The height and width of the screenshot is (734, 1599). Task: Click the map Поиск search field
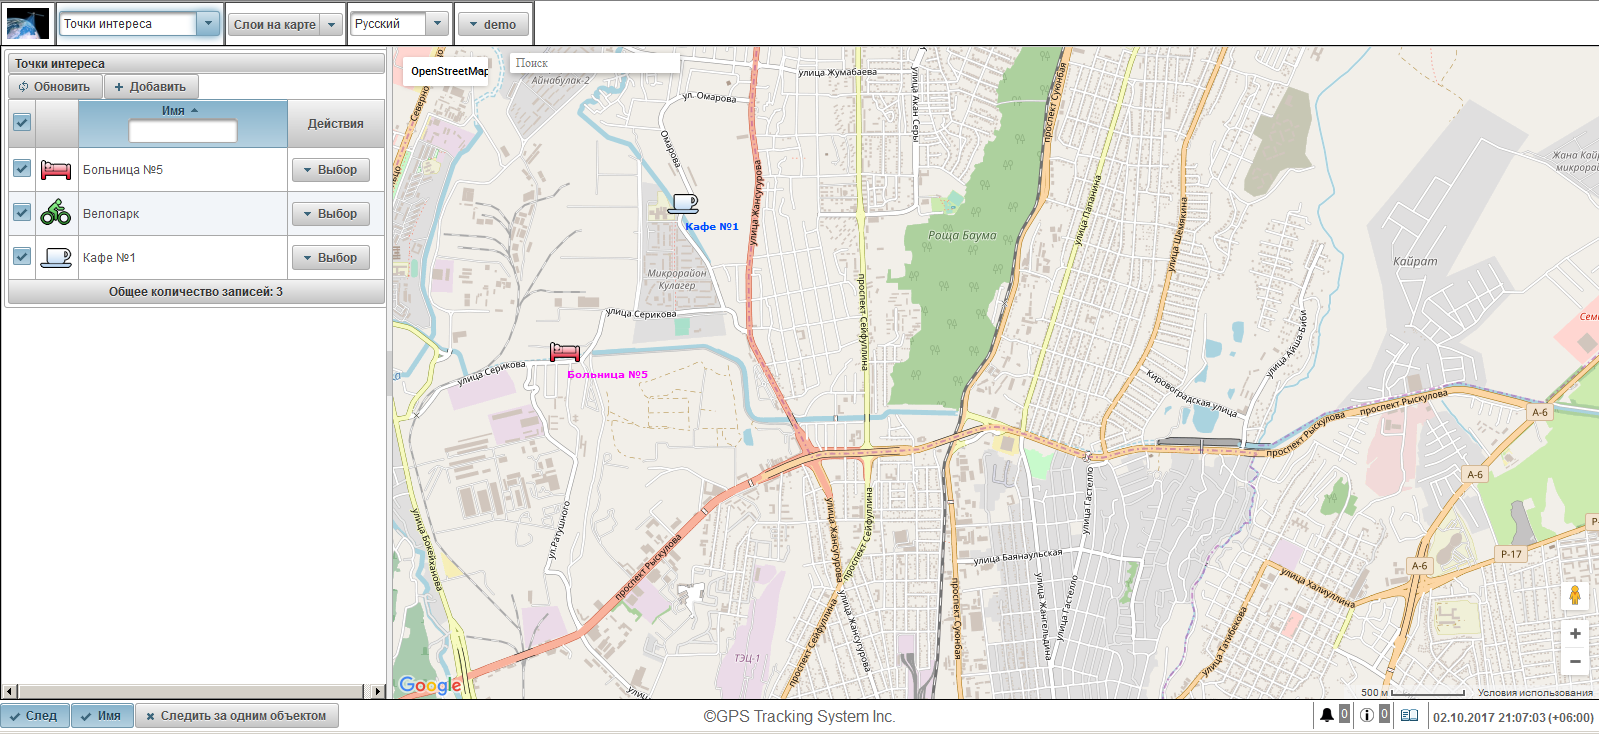click(x=594, y=63)
